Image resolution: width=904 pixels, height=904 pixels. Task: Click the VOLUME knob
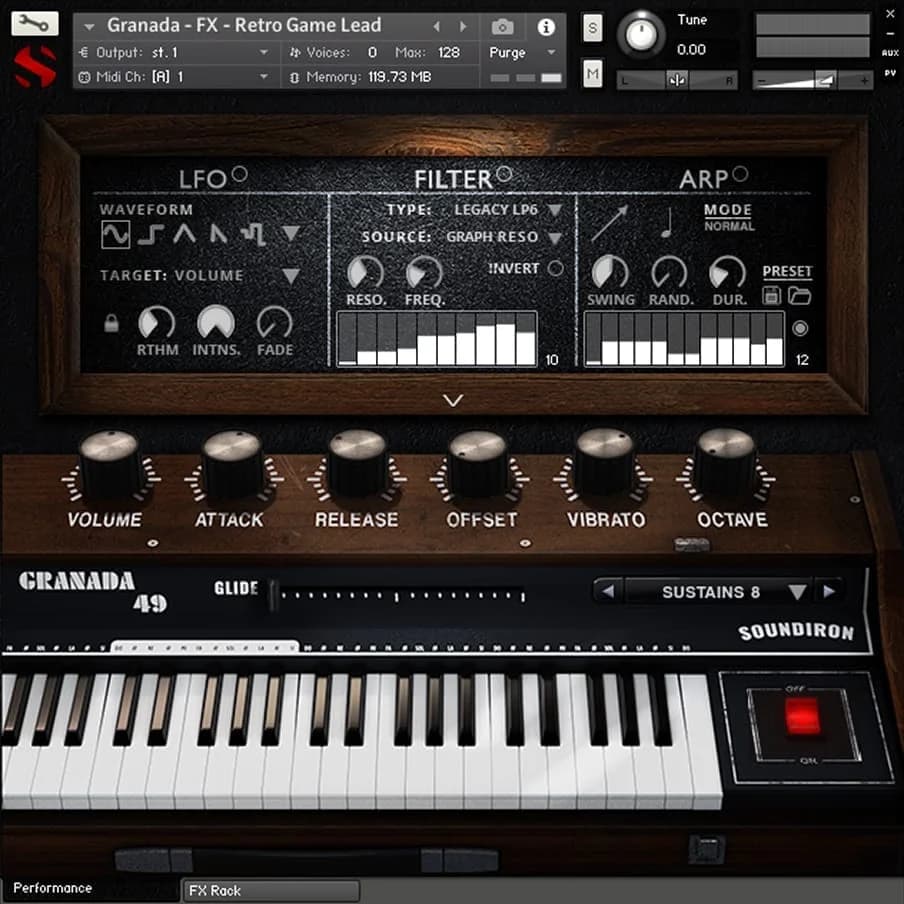pyautogui.click(x=108, y=465)
